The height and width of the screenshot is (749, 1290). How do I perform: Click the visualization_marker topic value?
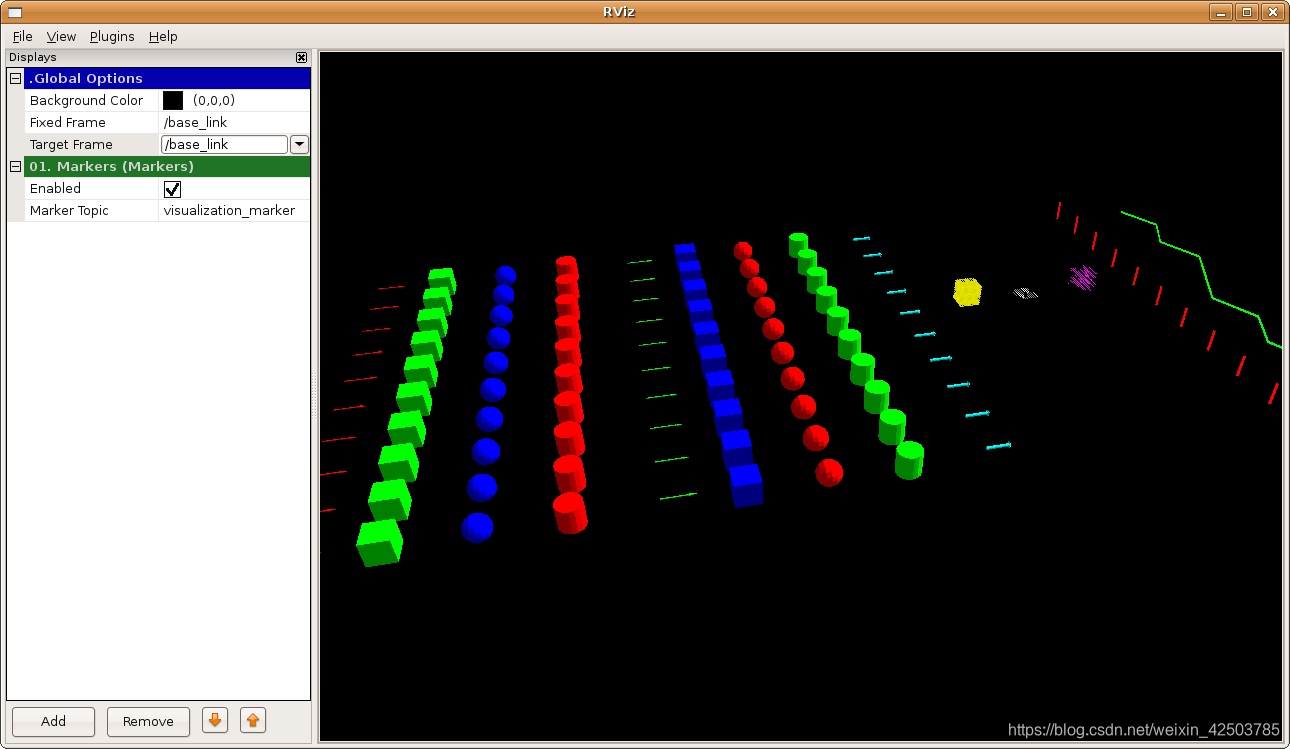229,210
